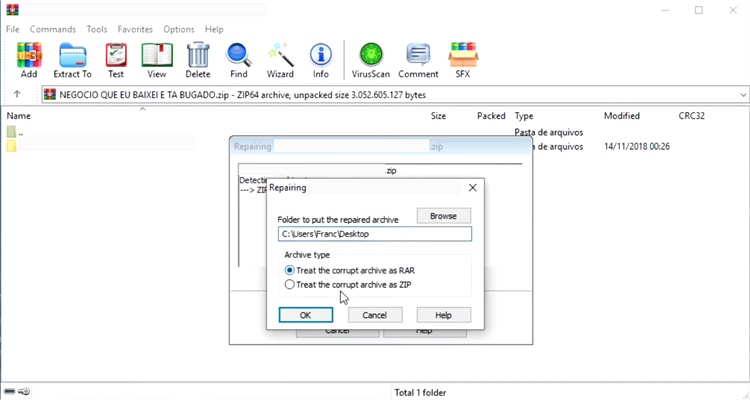Viewport: 750px width, 400px height.
Task: Click the Add archive toolbar icon
Action: pyautogui.click(x=29, y=60)
